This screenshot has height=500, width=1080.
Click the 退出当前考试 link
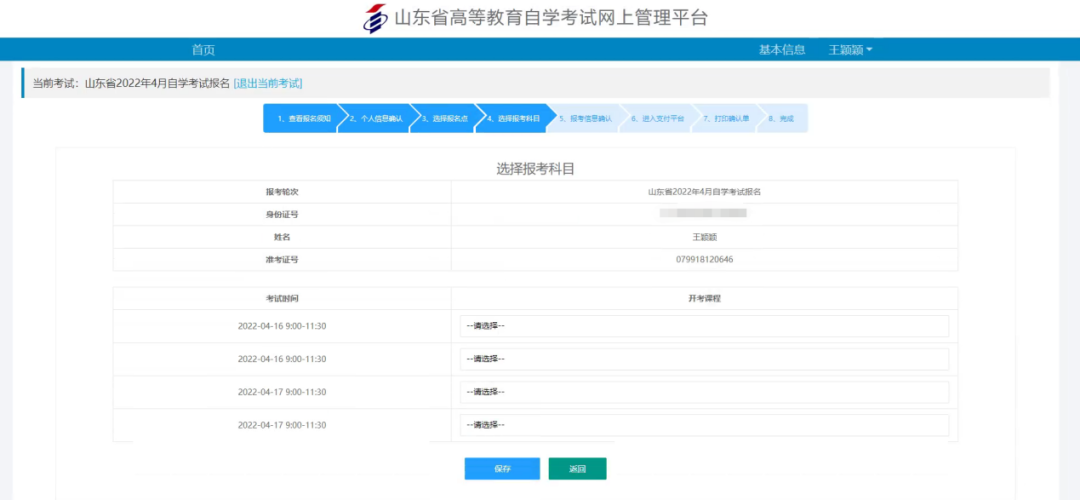point(268,83)
